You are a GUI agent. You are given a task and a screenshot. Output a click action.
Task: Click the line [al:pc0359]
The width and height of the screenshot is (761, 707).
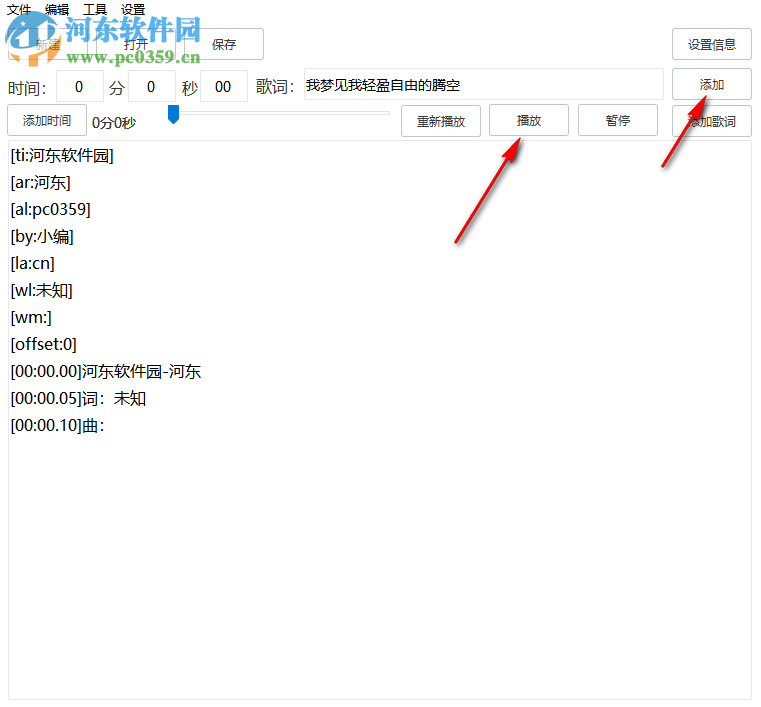coord(50,210)
